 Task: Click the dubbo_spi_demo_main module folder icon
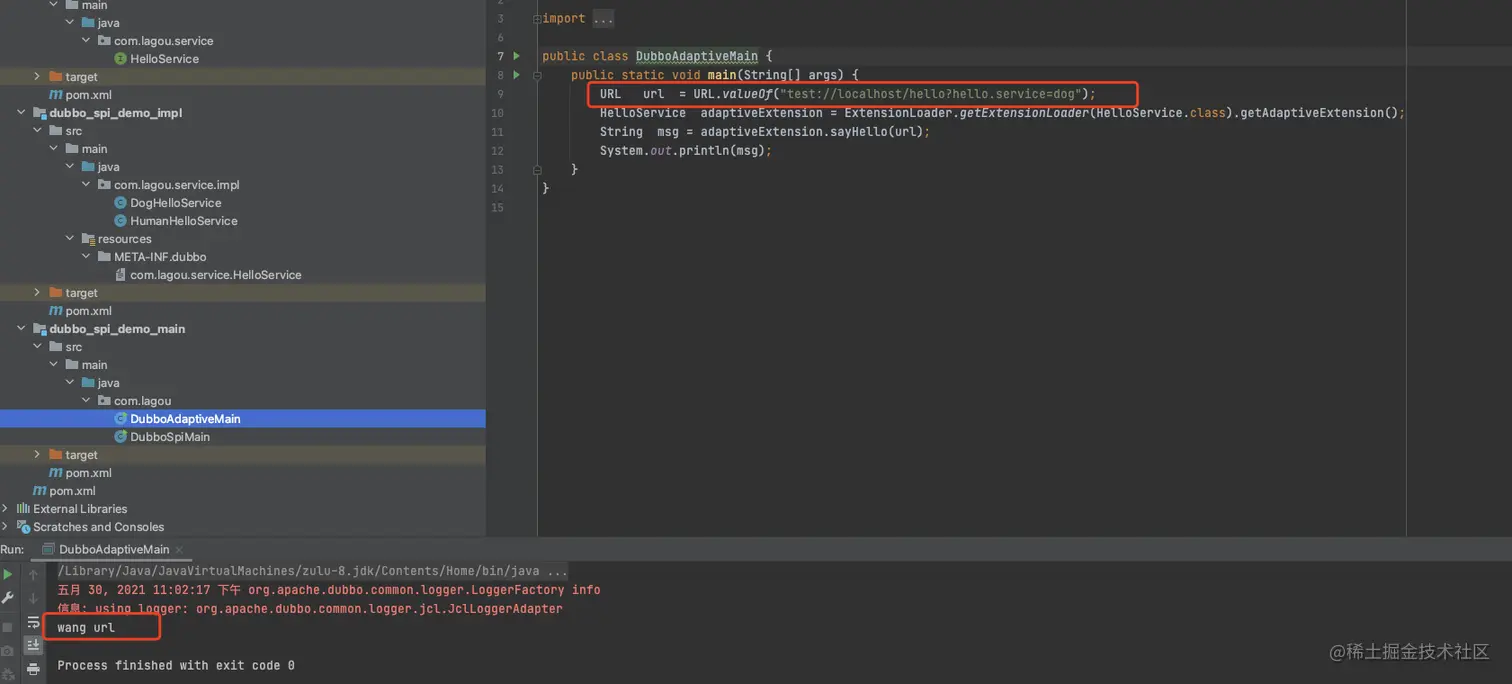pos(40,329)
